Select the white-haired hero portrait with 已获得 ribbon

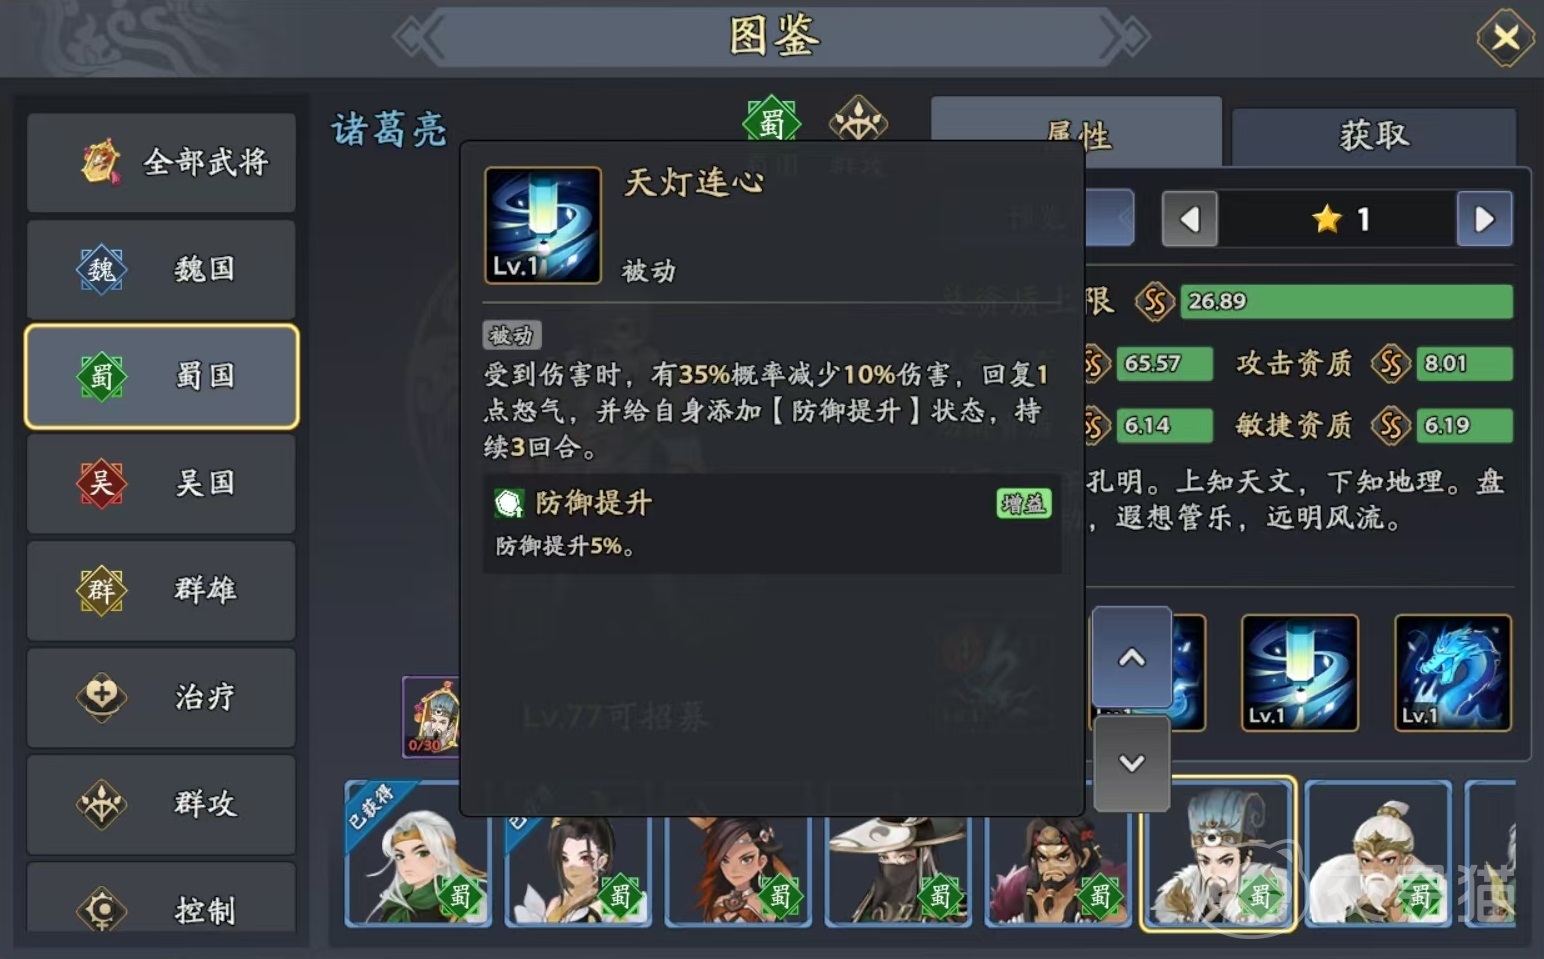point(418,855)
